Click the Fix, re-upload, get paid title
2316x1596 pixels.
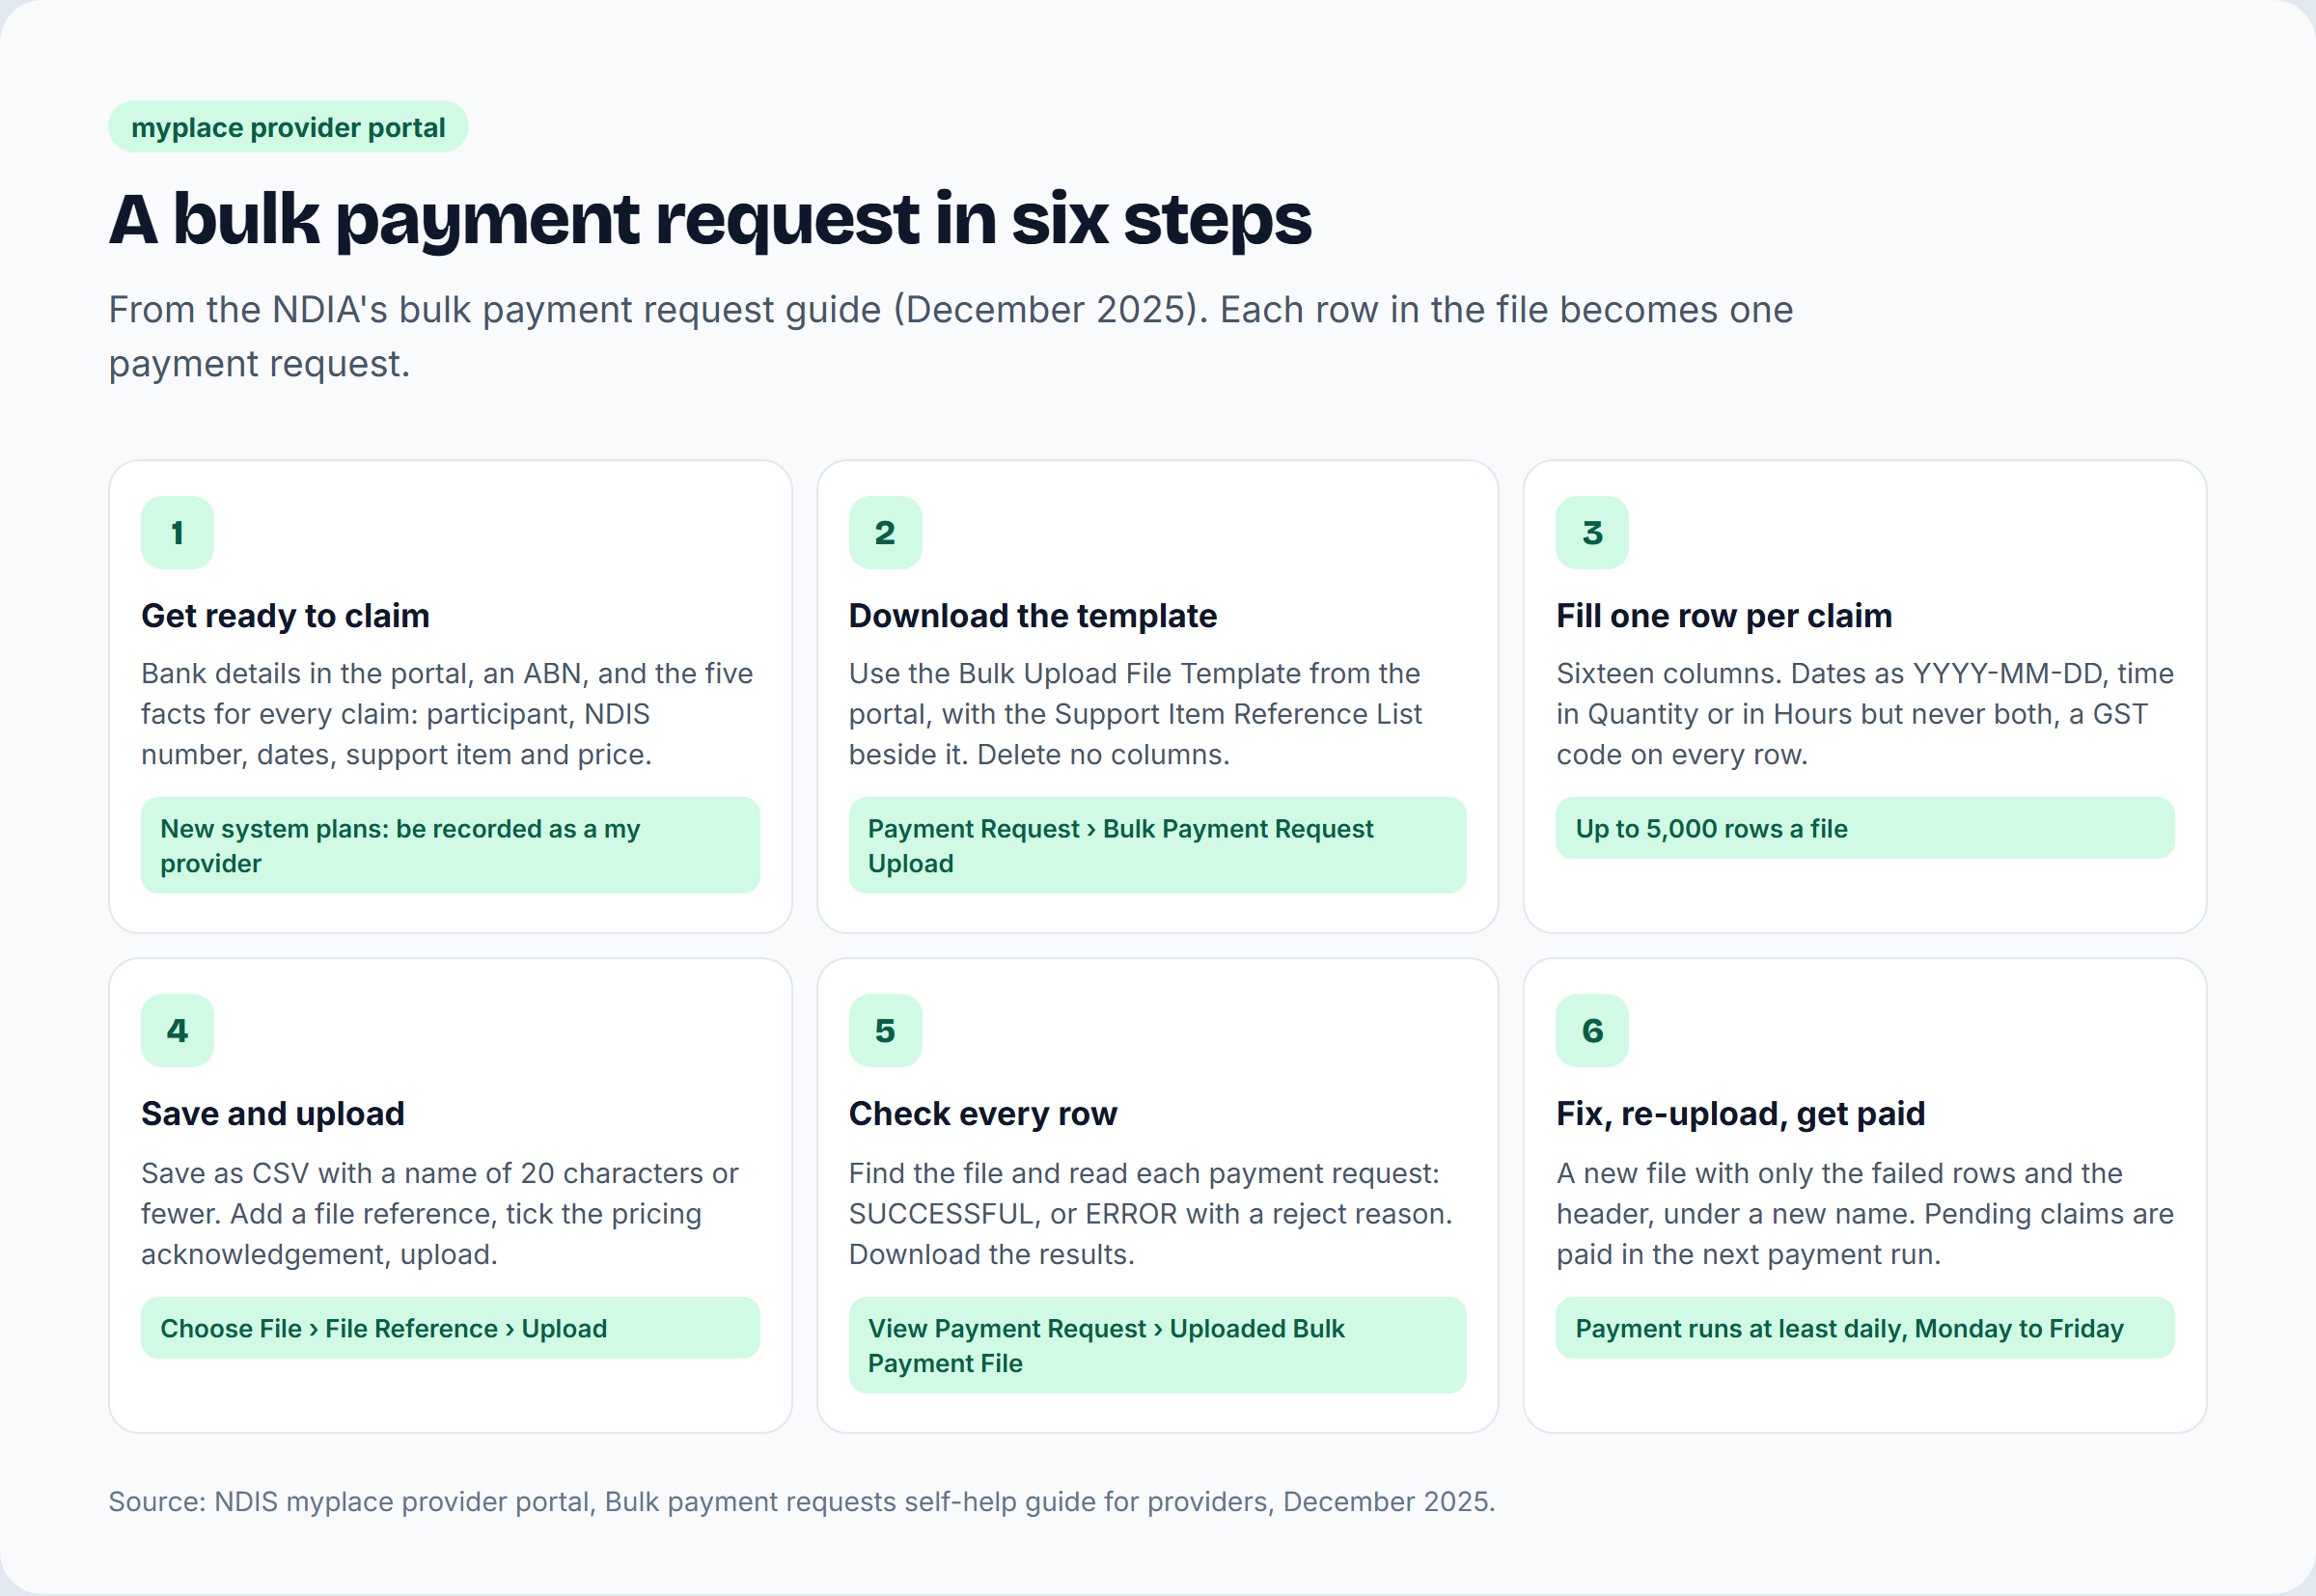[1740, 1114]
